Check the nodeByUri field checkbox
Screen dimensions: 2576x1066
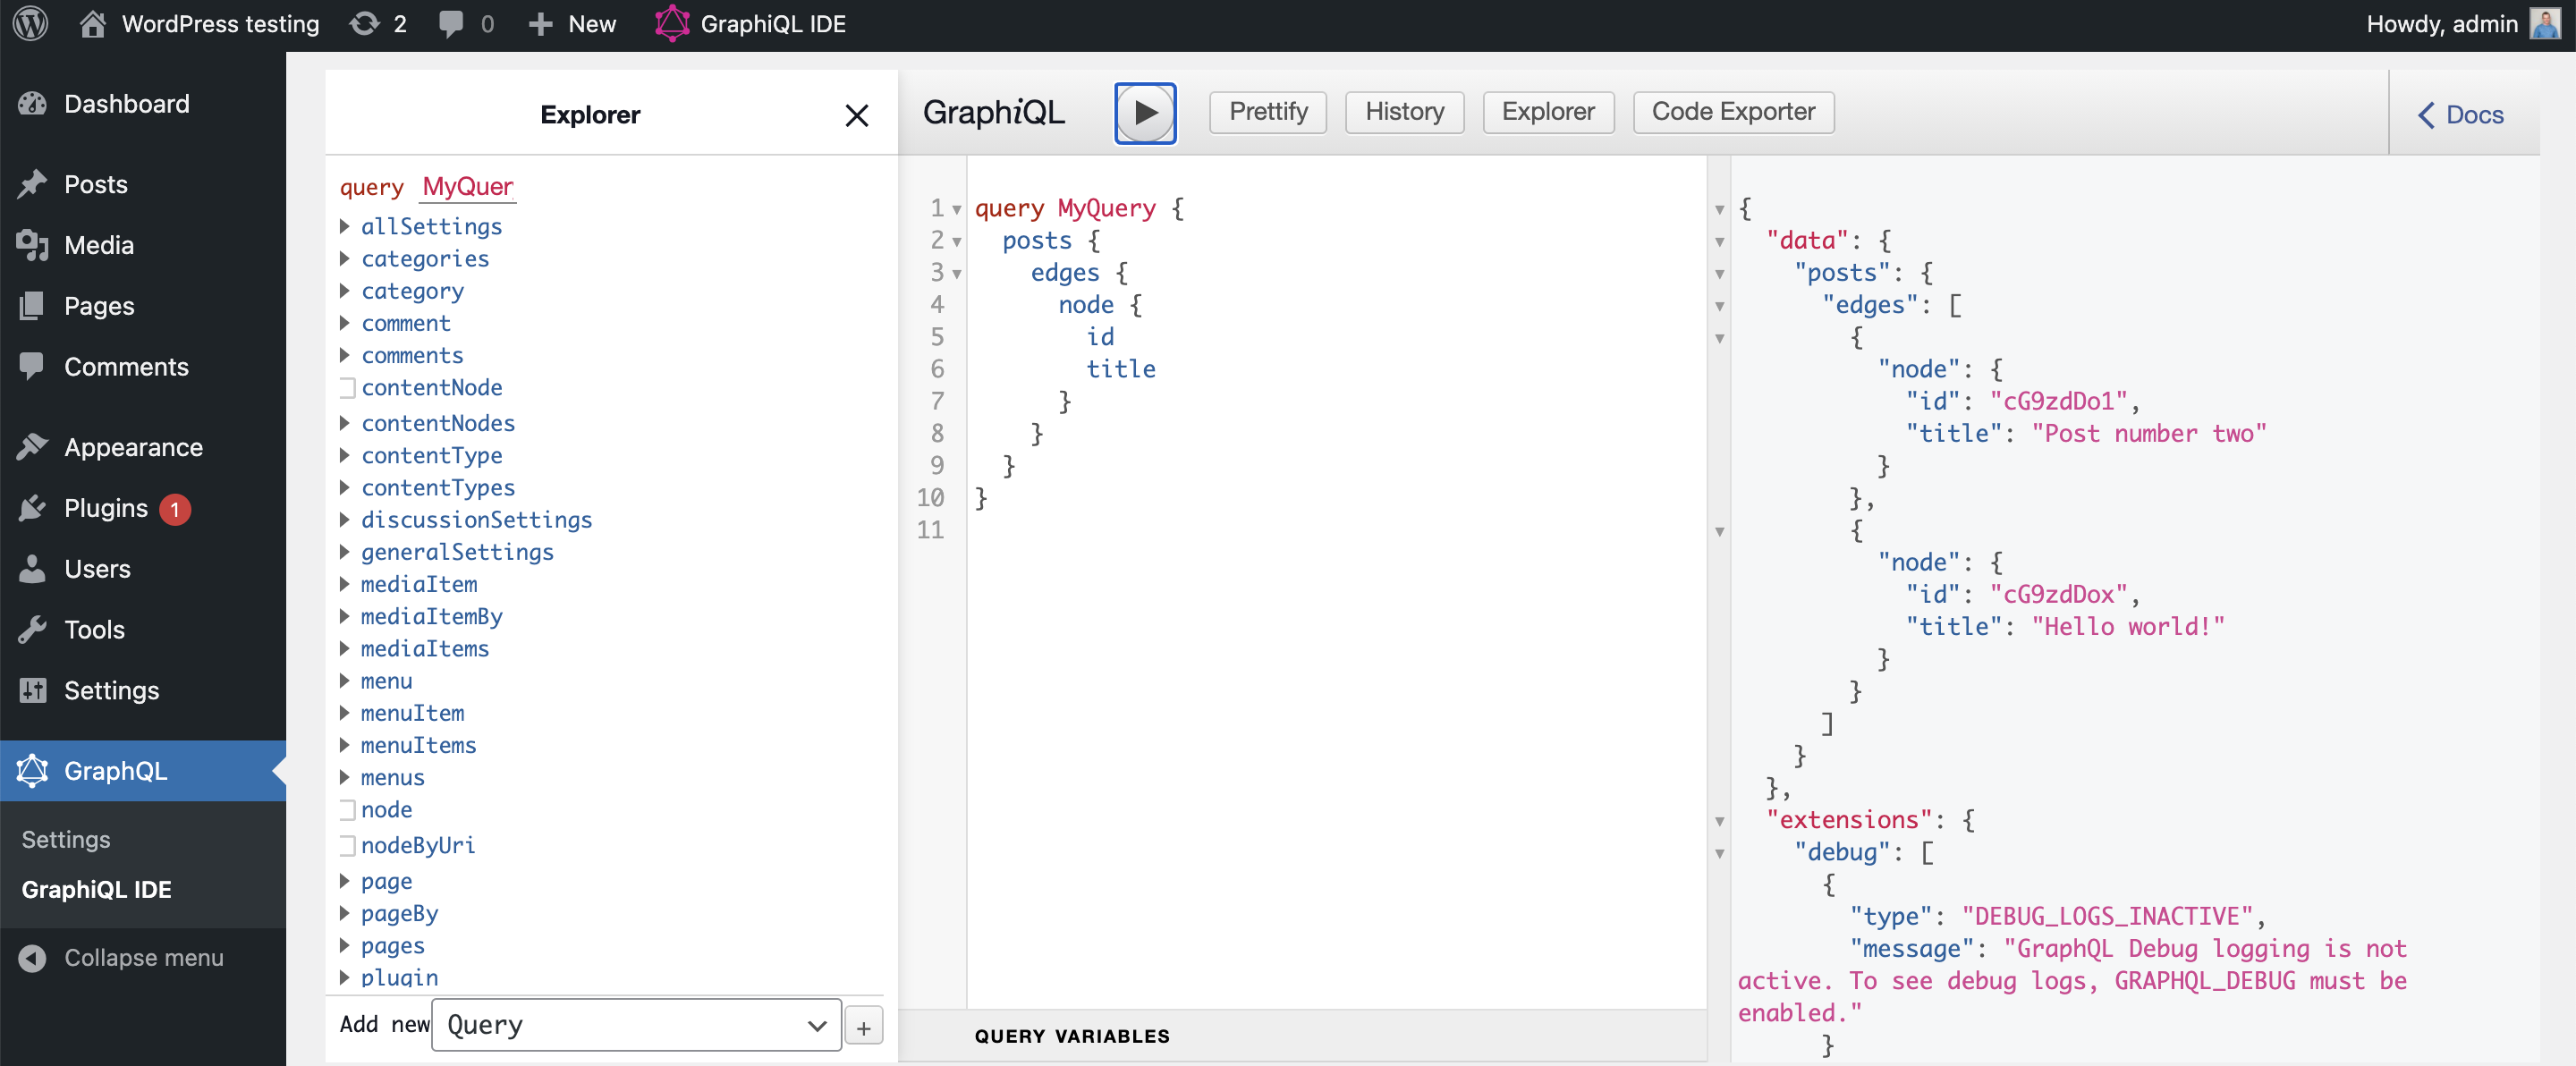pos(347,846)
